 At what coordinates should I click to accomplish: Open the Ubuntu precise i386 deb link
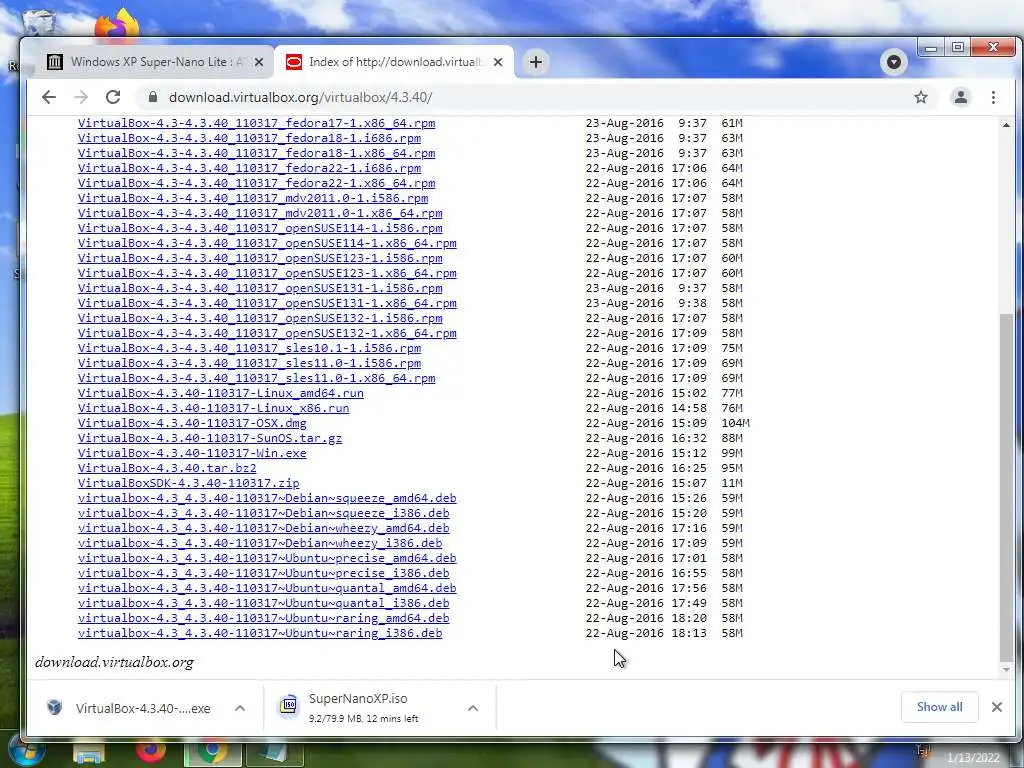264,573
